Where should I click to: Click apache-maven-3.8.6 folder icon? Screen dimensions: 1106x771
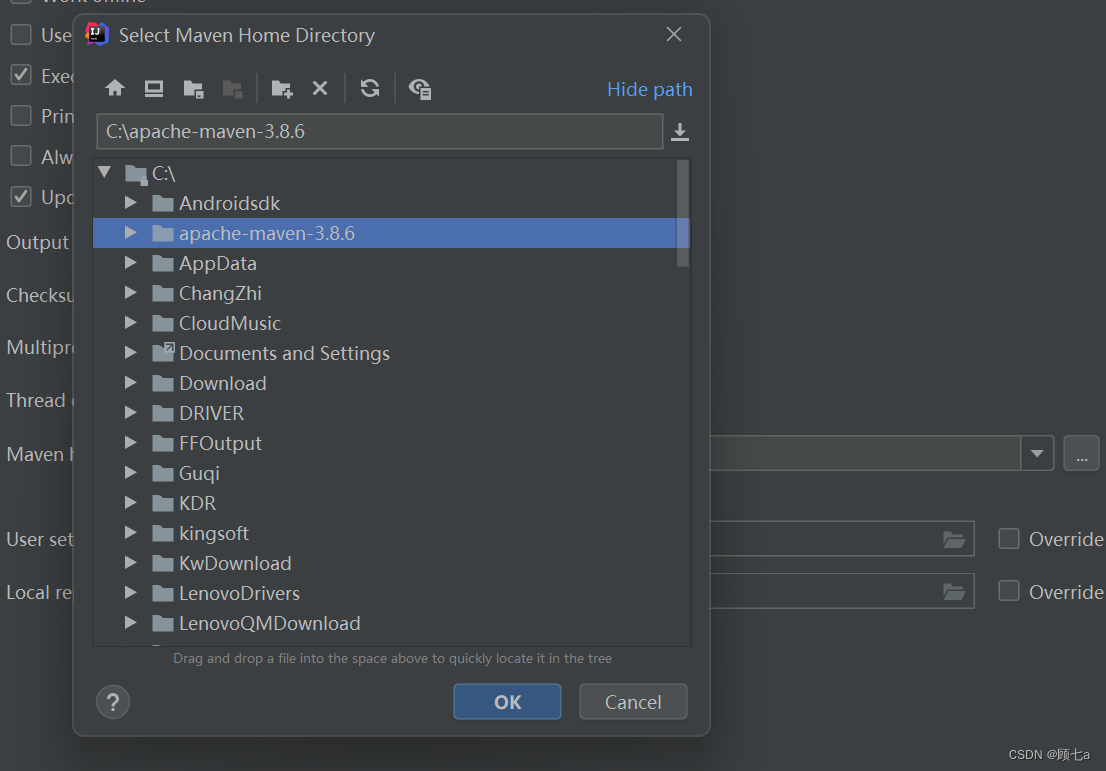(x=163, y=233)
